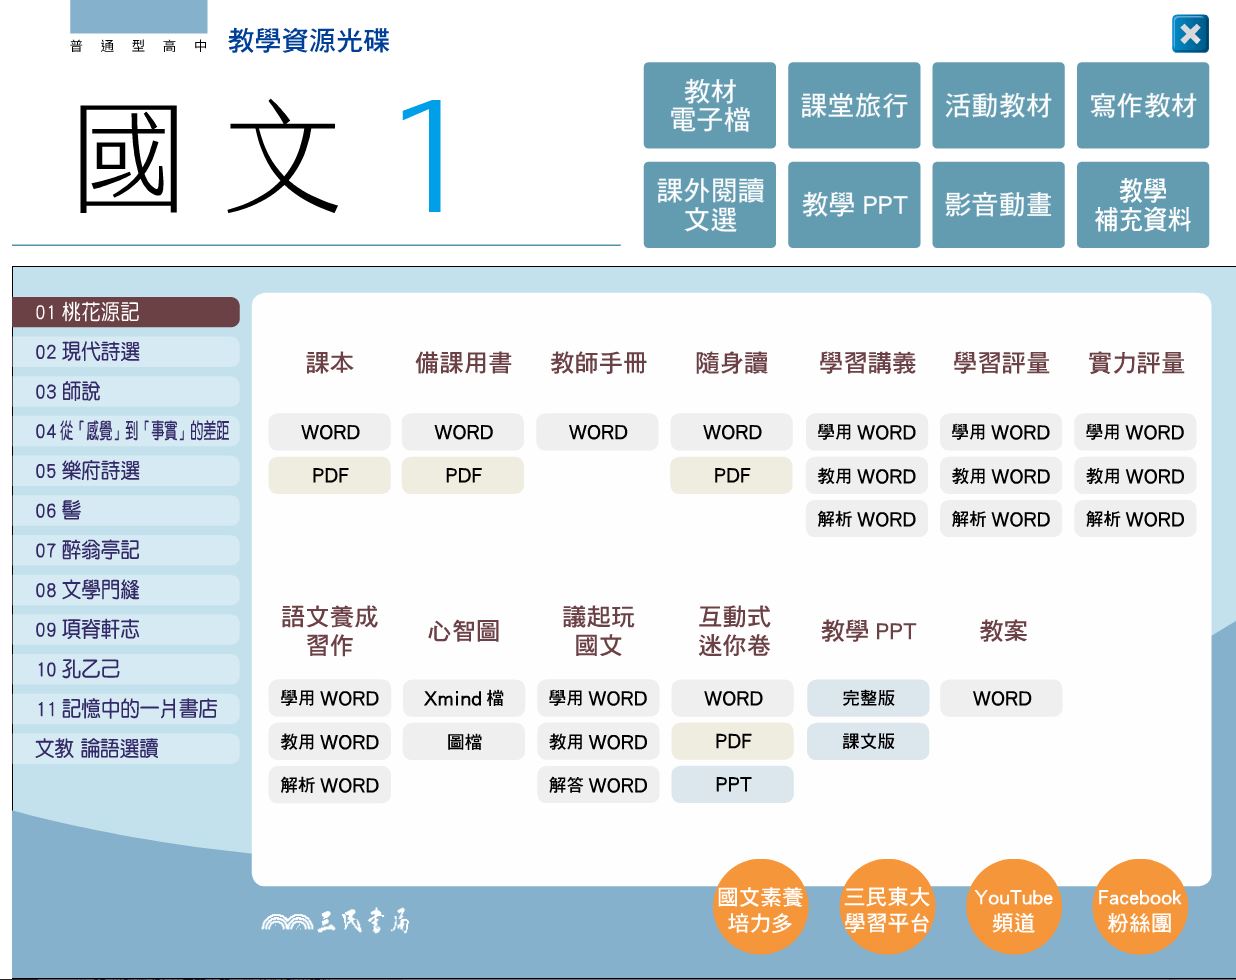Open 課堂旅行 section
Screen dimensions: 1236x980
pos(854,105)
